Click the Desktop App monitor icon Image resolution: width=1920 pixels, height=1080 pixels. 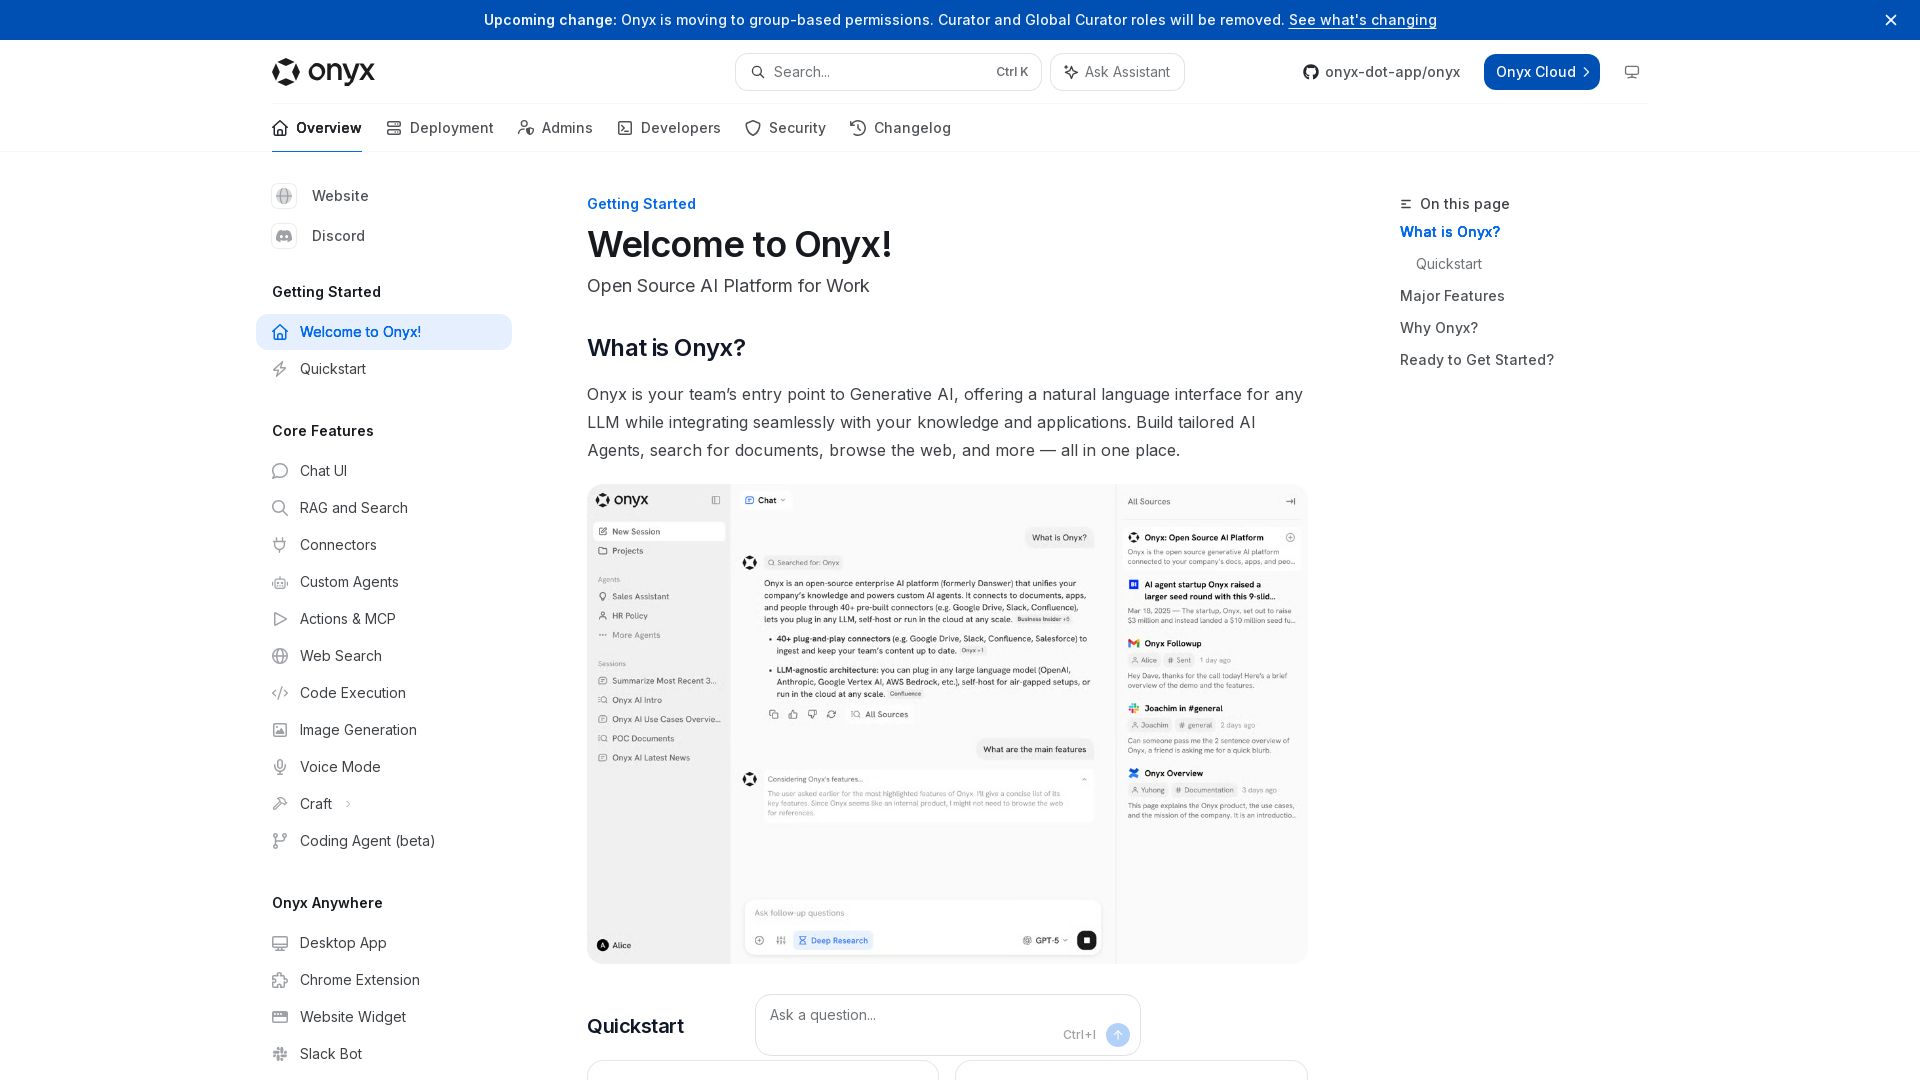click(x=280, y=943)
